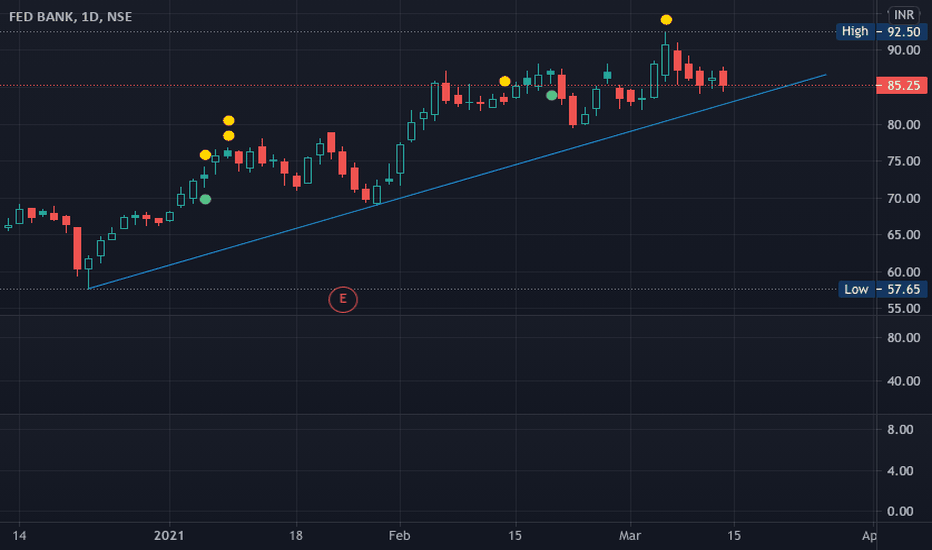Click the FED BANK, 1D, NSE title

[71, 17]
